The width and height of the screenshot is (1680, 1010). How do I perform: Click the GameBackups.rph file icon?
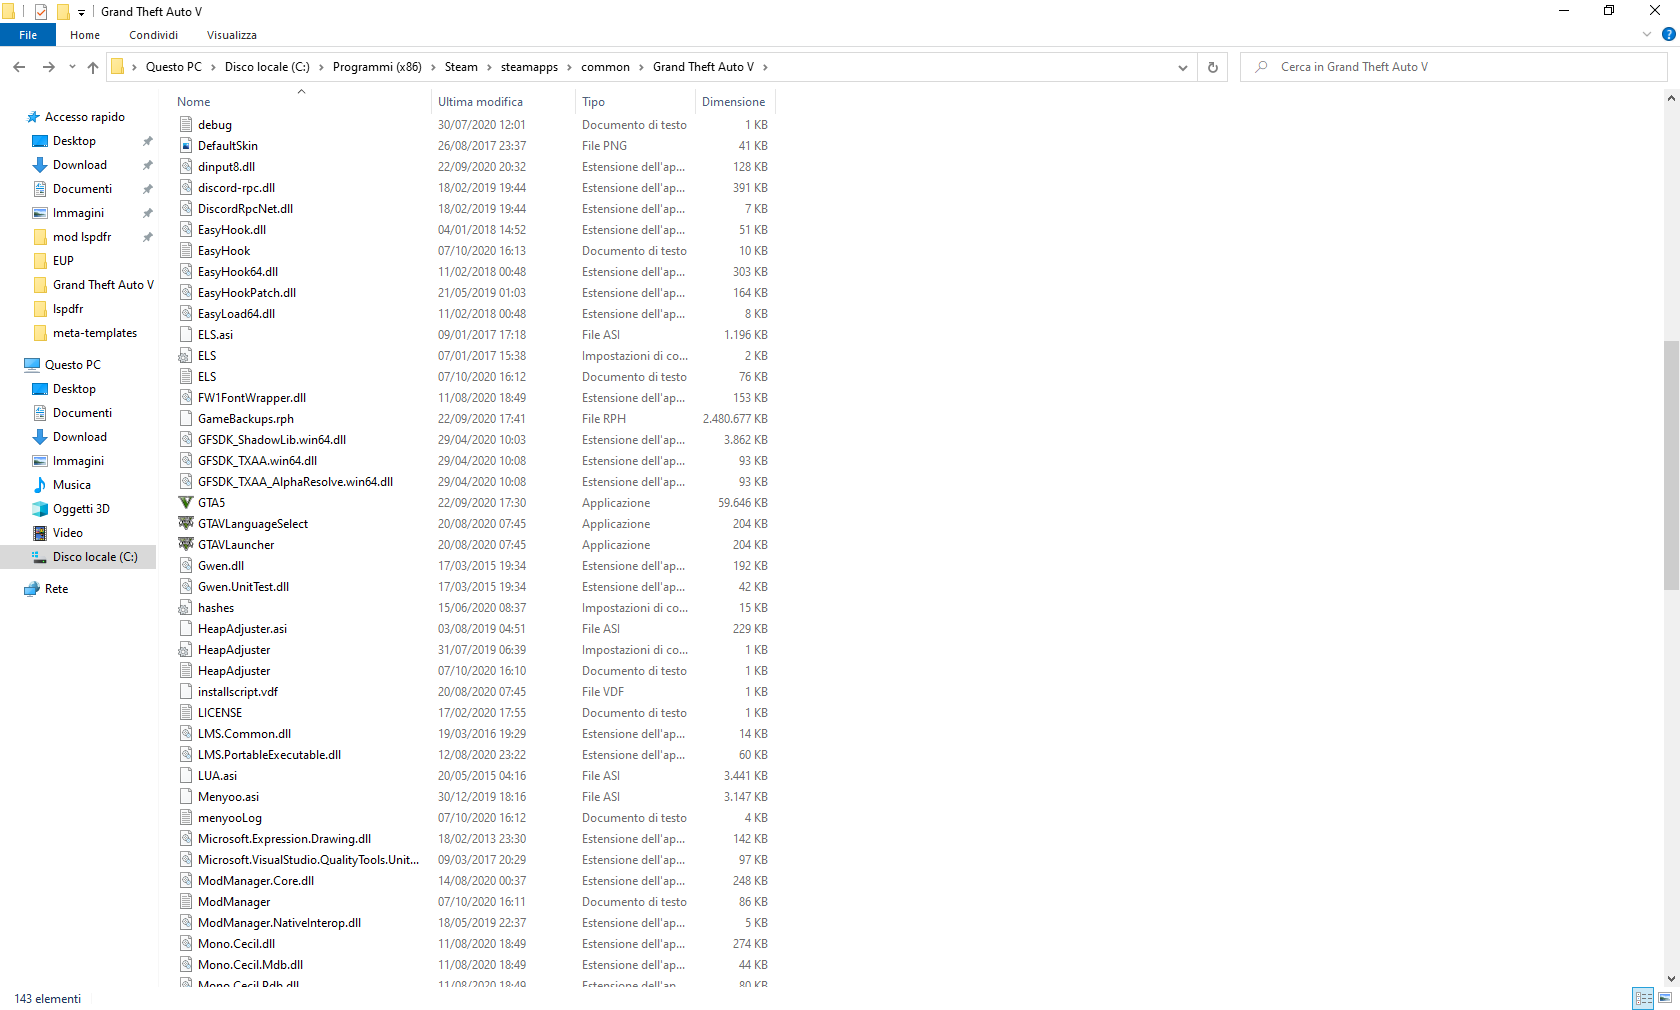click(186, 419)
